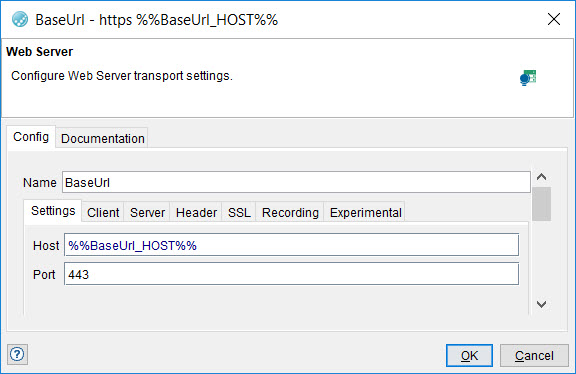Click the 'Port' label
The width and height of the screenshot is (576, 374).
coord(44,274)
